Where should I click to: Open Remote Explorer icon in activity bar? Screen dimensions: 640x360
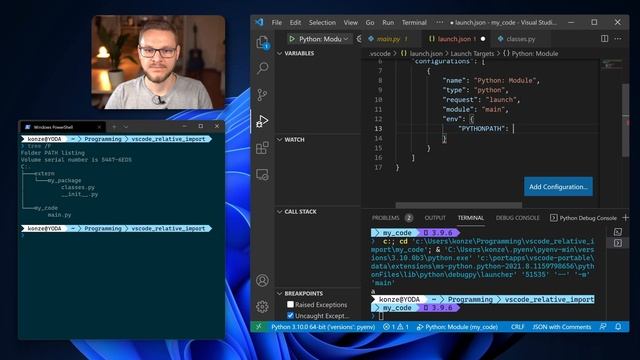pyautogui.click(x=262, y=175)
